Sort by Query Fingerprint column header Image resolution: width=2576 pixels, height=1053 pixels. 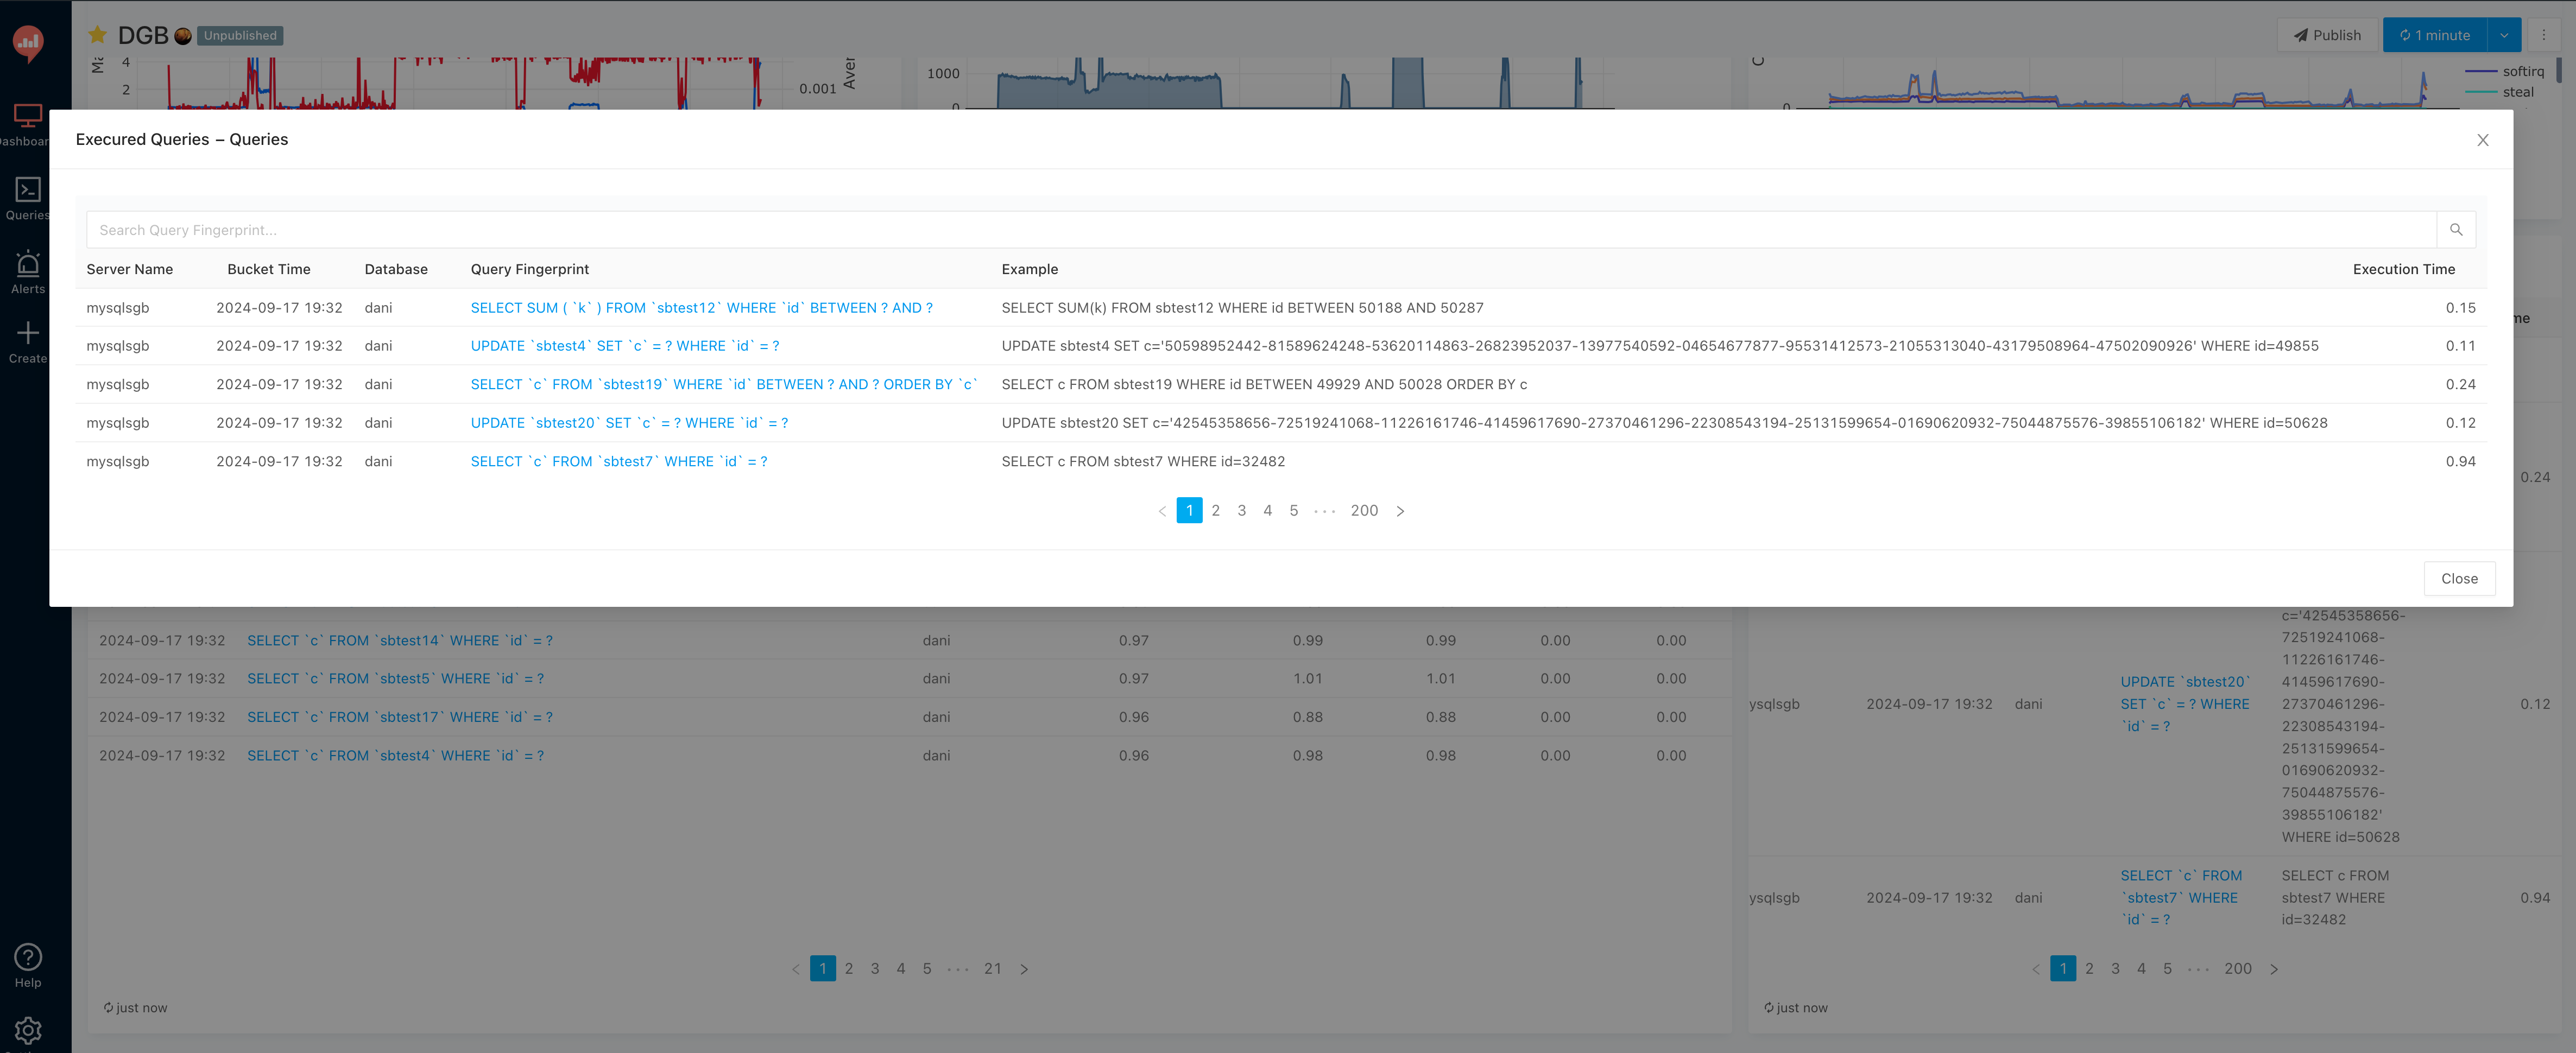(x=530, y=269)
